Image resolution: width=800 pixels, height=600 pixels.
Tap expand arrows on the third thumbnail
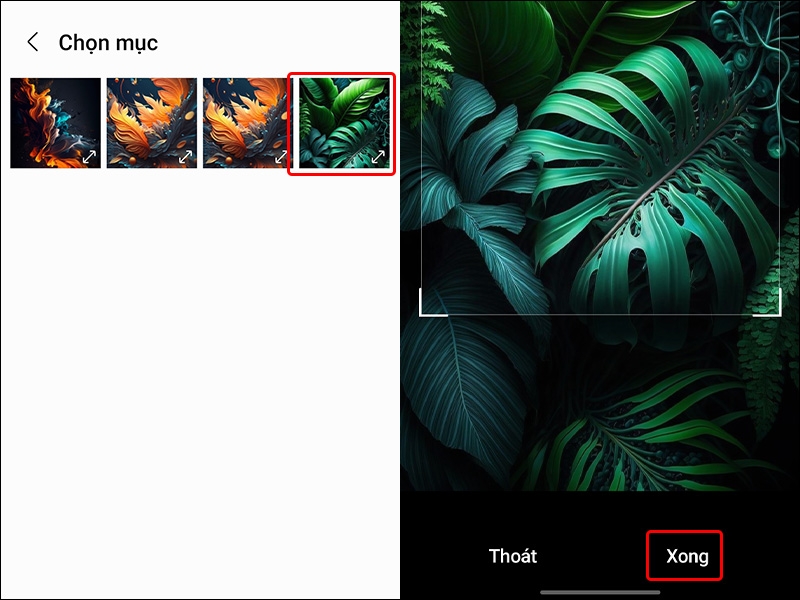(281, 157)
